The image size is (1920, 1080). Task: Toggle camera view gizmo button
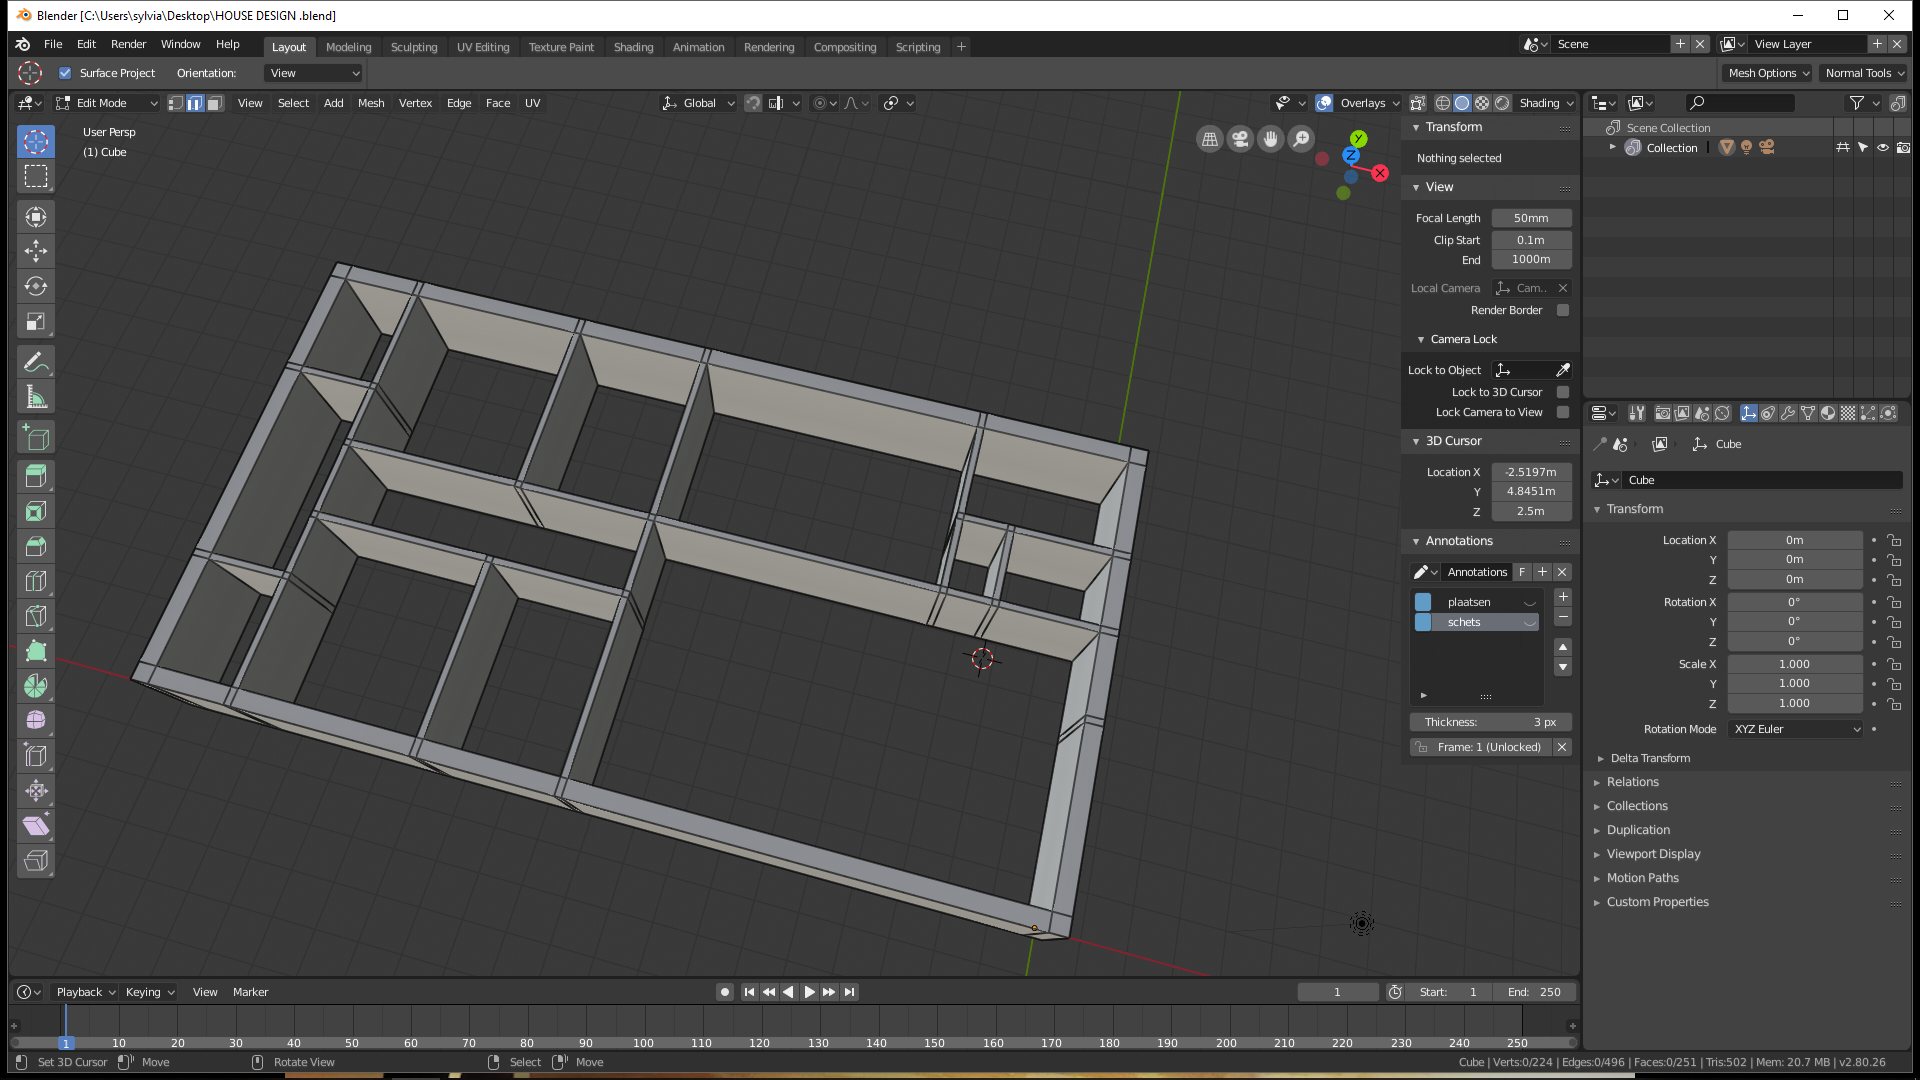1240,139
